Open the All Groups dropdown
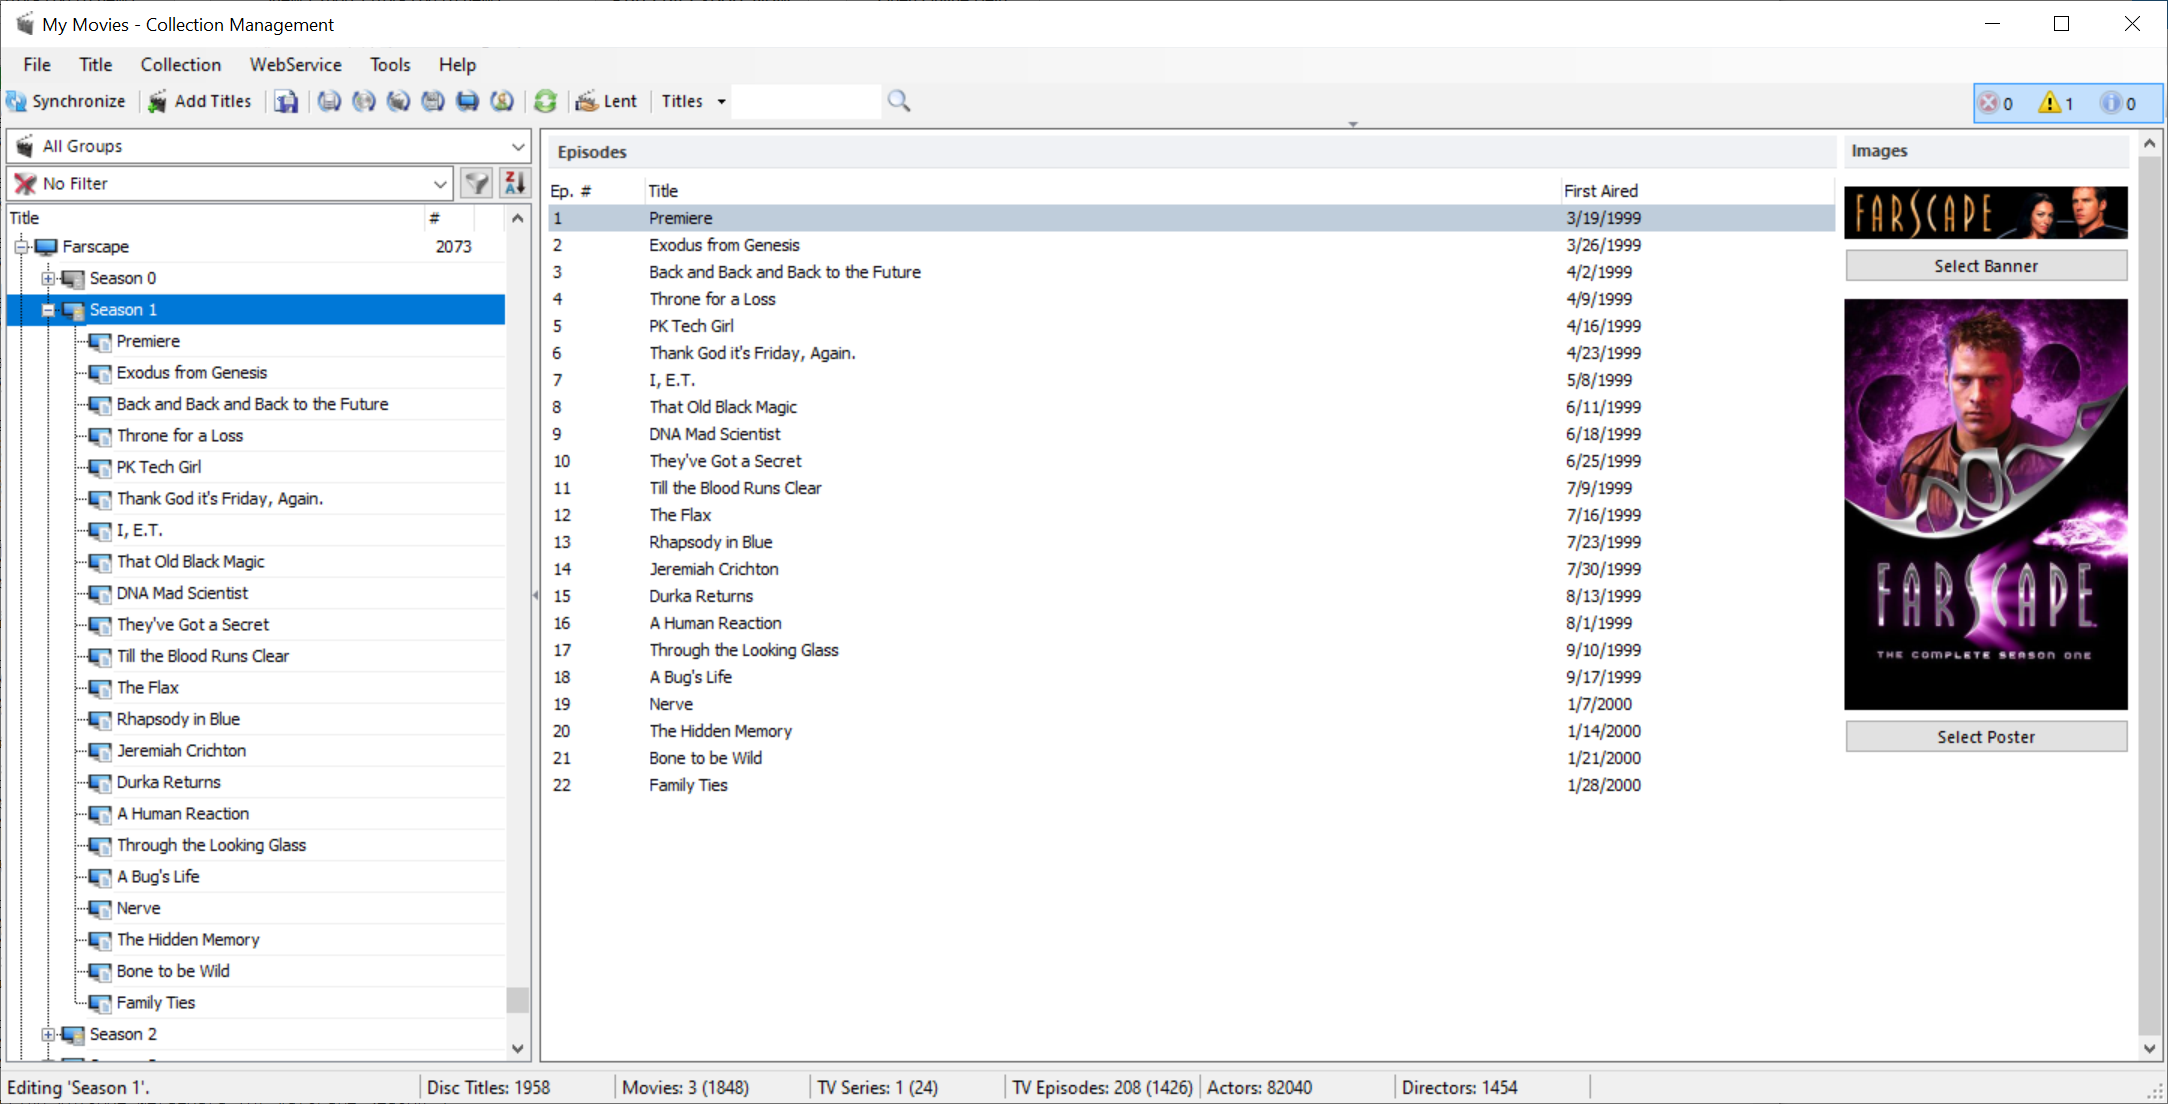This screenshot has height=1104, width=2168. (x=269, y=146)
